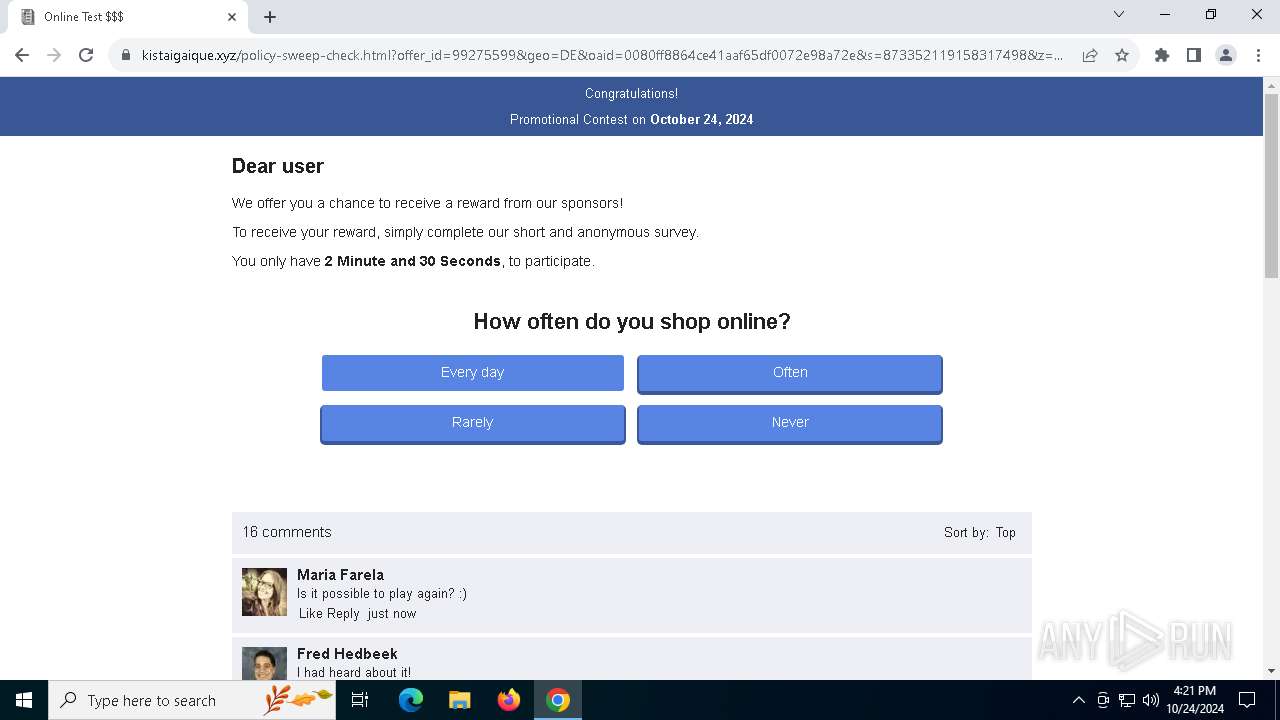
Task: Close the Online Test $$$ tab
Action: pyautogui.click(x=232, y=17)
